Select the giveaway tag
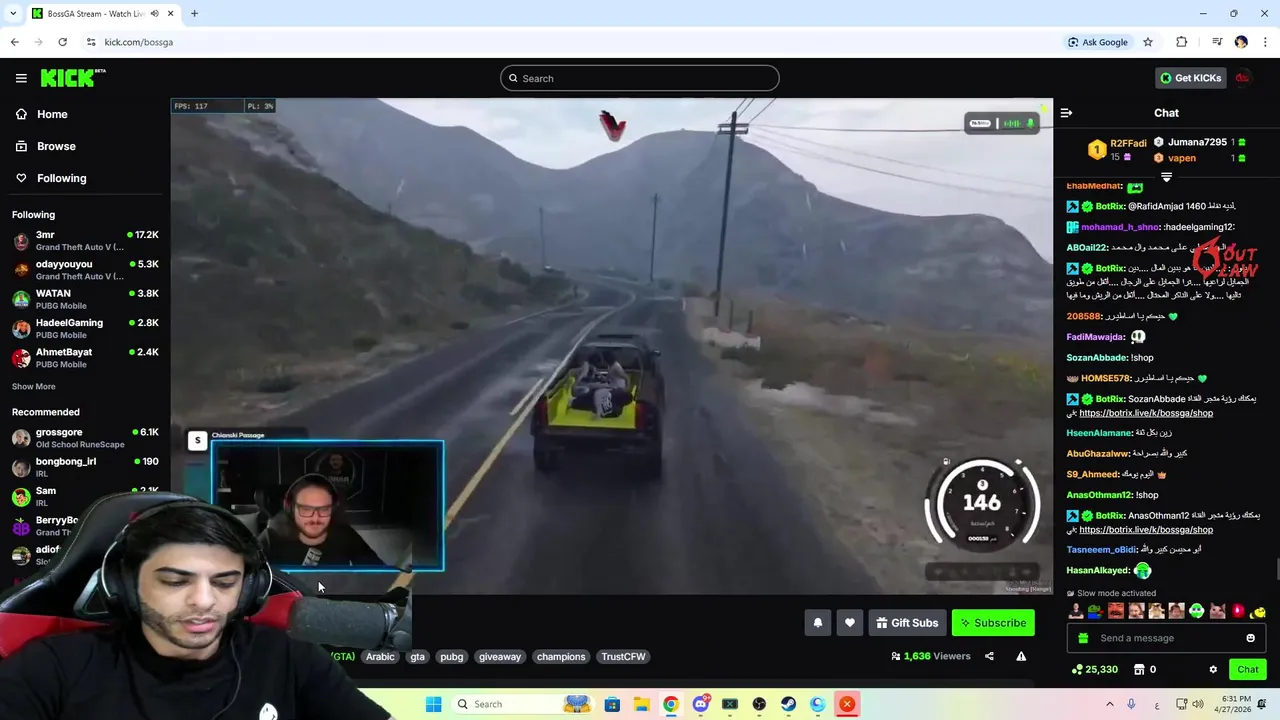Image resolution: width=1280 pixels, height=720 pixels. [x=500, y=656]
